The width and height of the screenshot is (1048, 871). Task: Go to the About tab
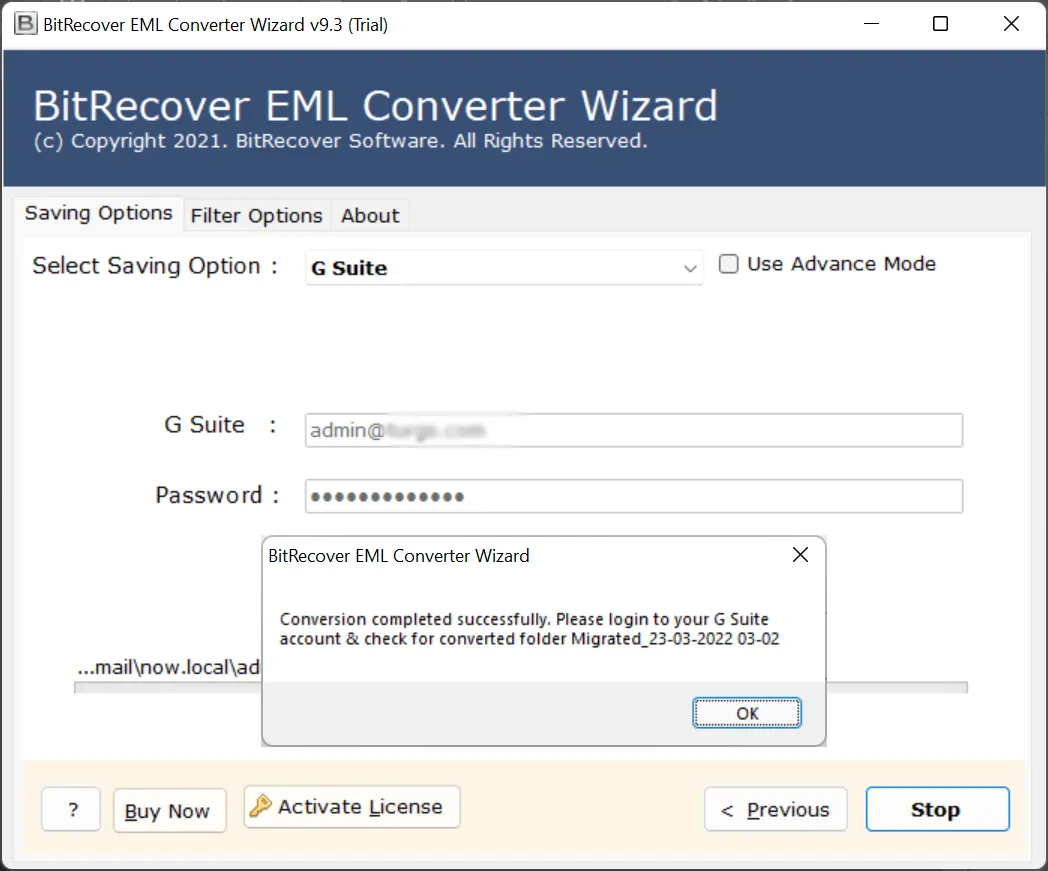click(x=369, y=216)
